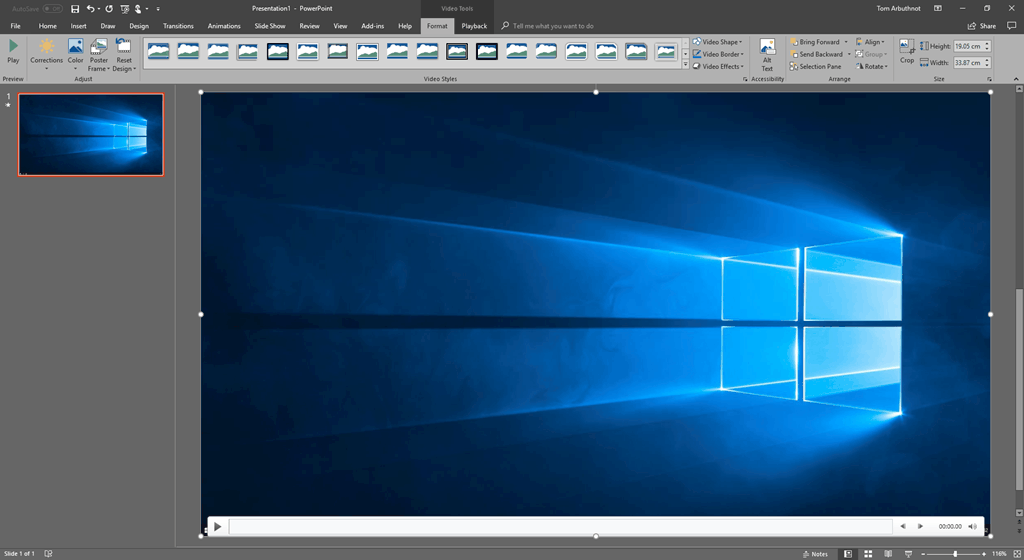The image size is (1024, 560).
Task: Toggle the Notes pane from status bar
Action: coord(815,553)
